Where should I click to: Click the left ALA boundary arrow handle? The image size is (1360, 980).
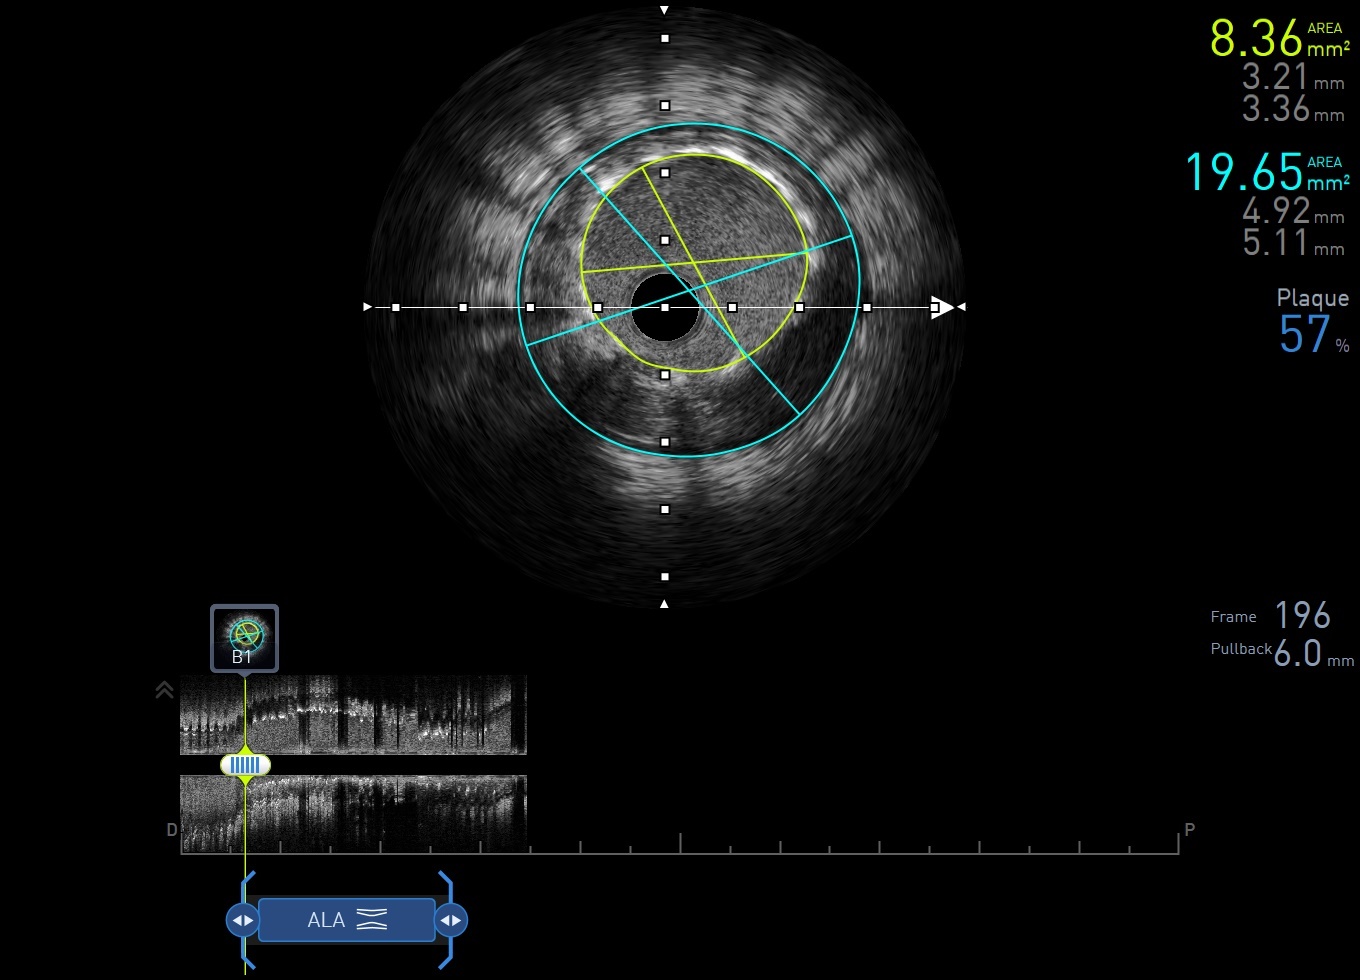point(243,920)
